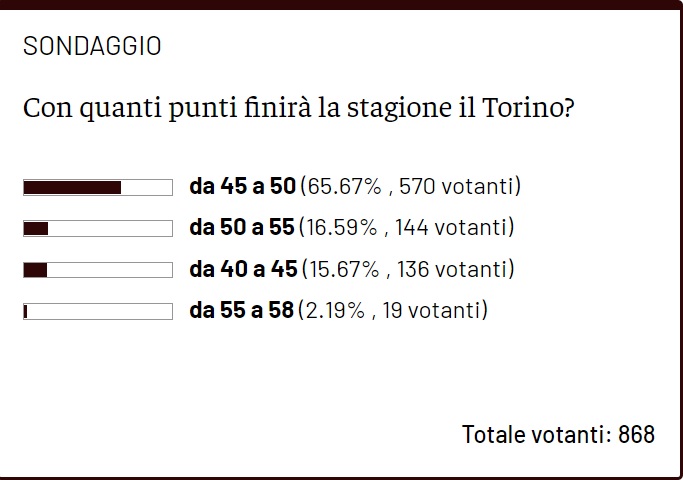
Task: Click the progress bar for da 50 a 55
Action: coord(98,228)
